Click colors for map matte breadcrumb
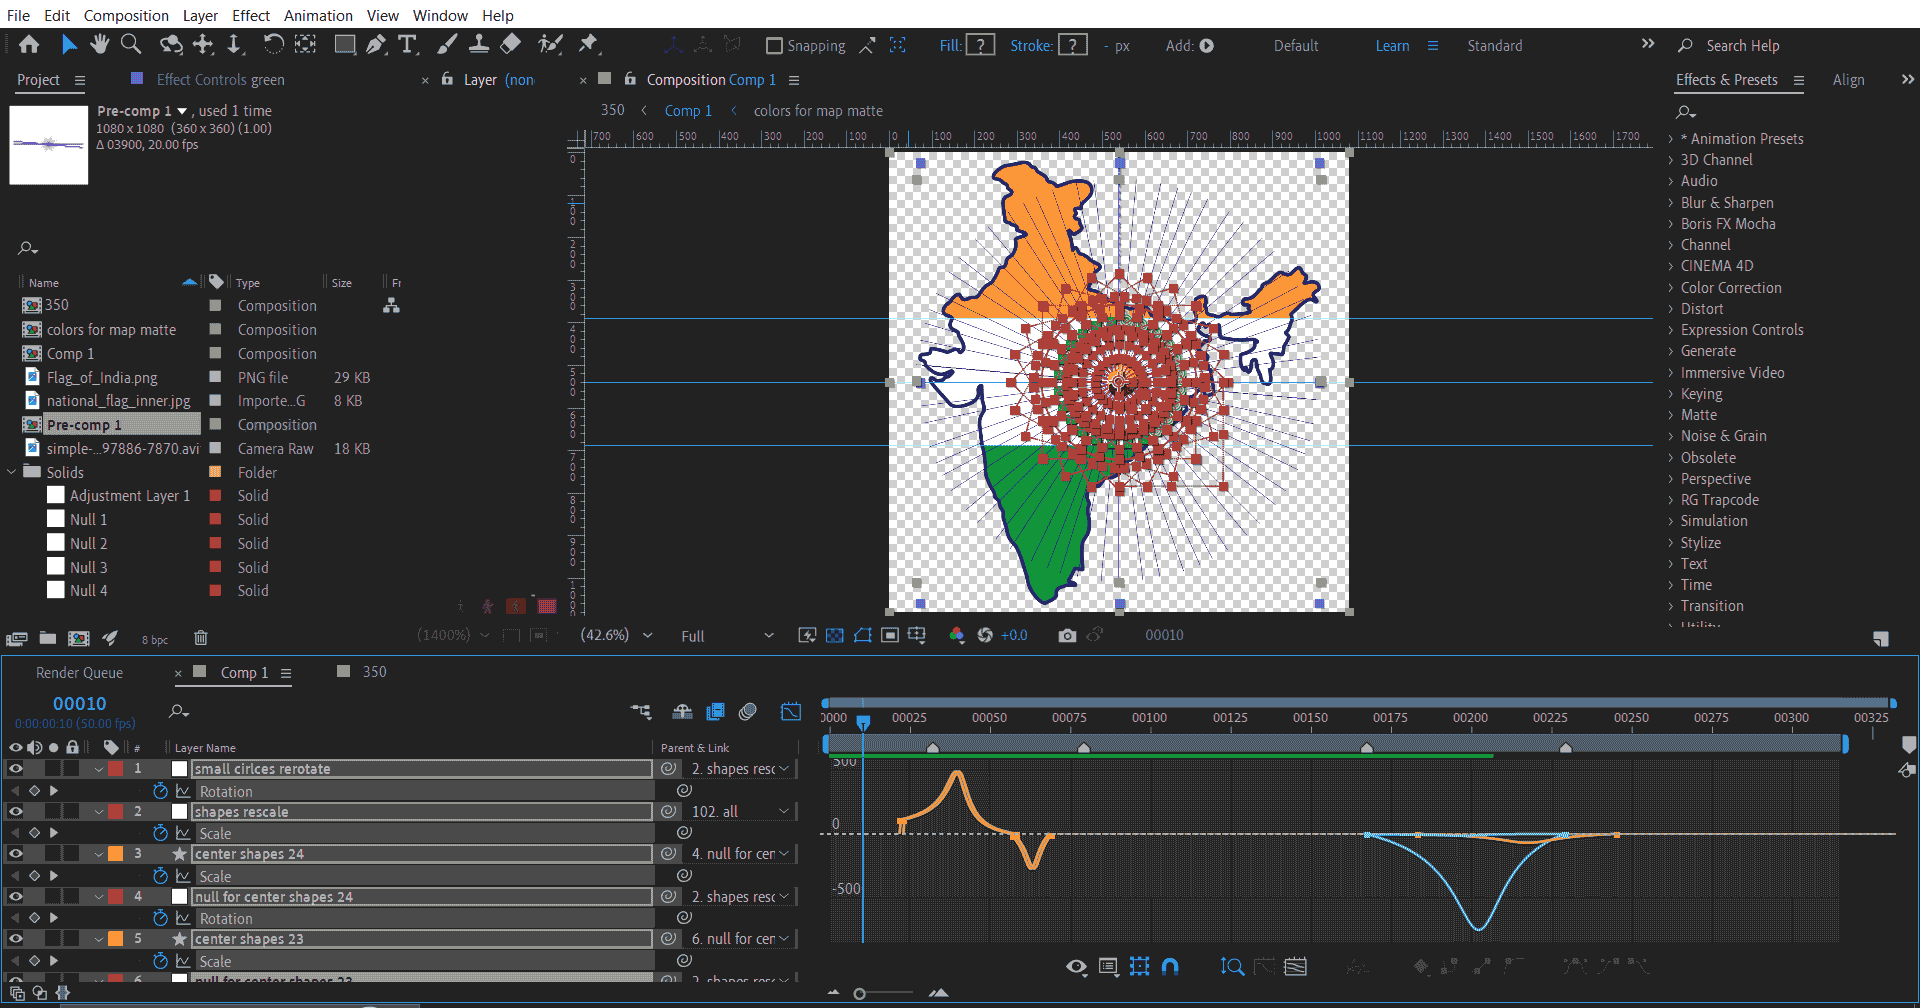Viewport: 1920px width, 1008px height. (818, 111)
